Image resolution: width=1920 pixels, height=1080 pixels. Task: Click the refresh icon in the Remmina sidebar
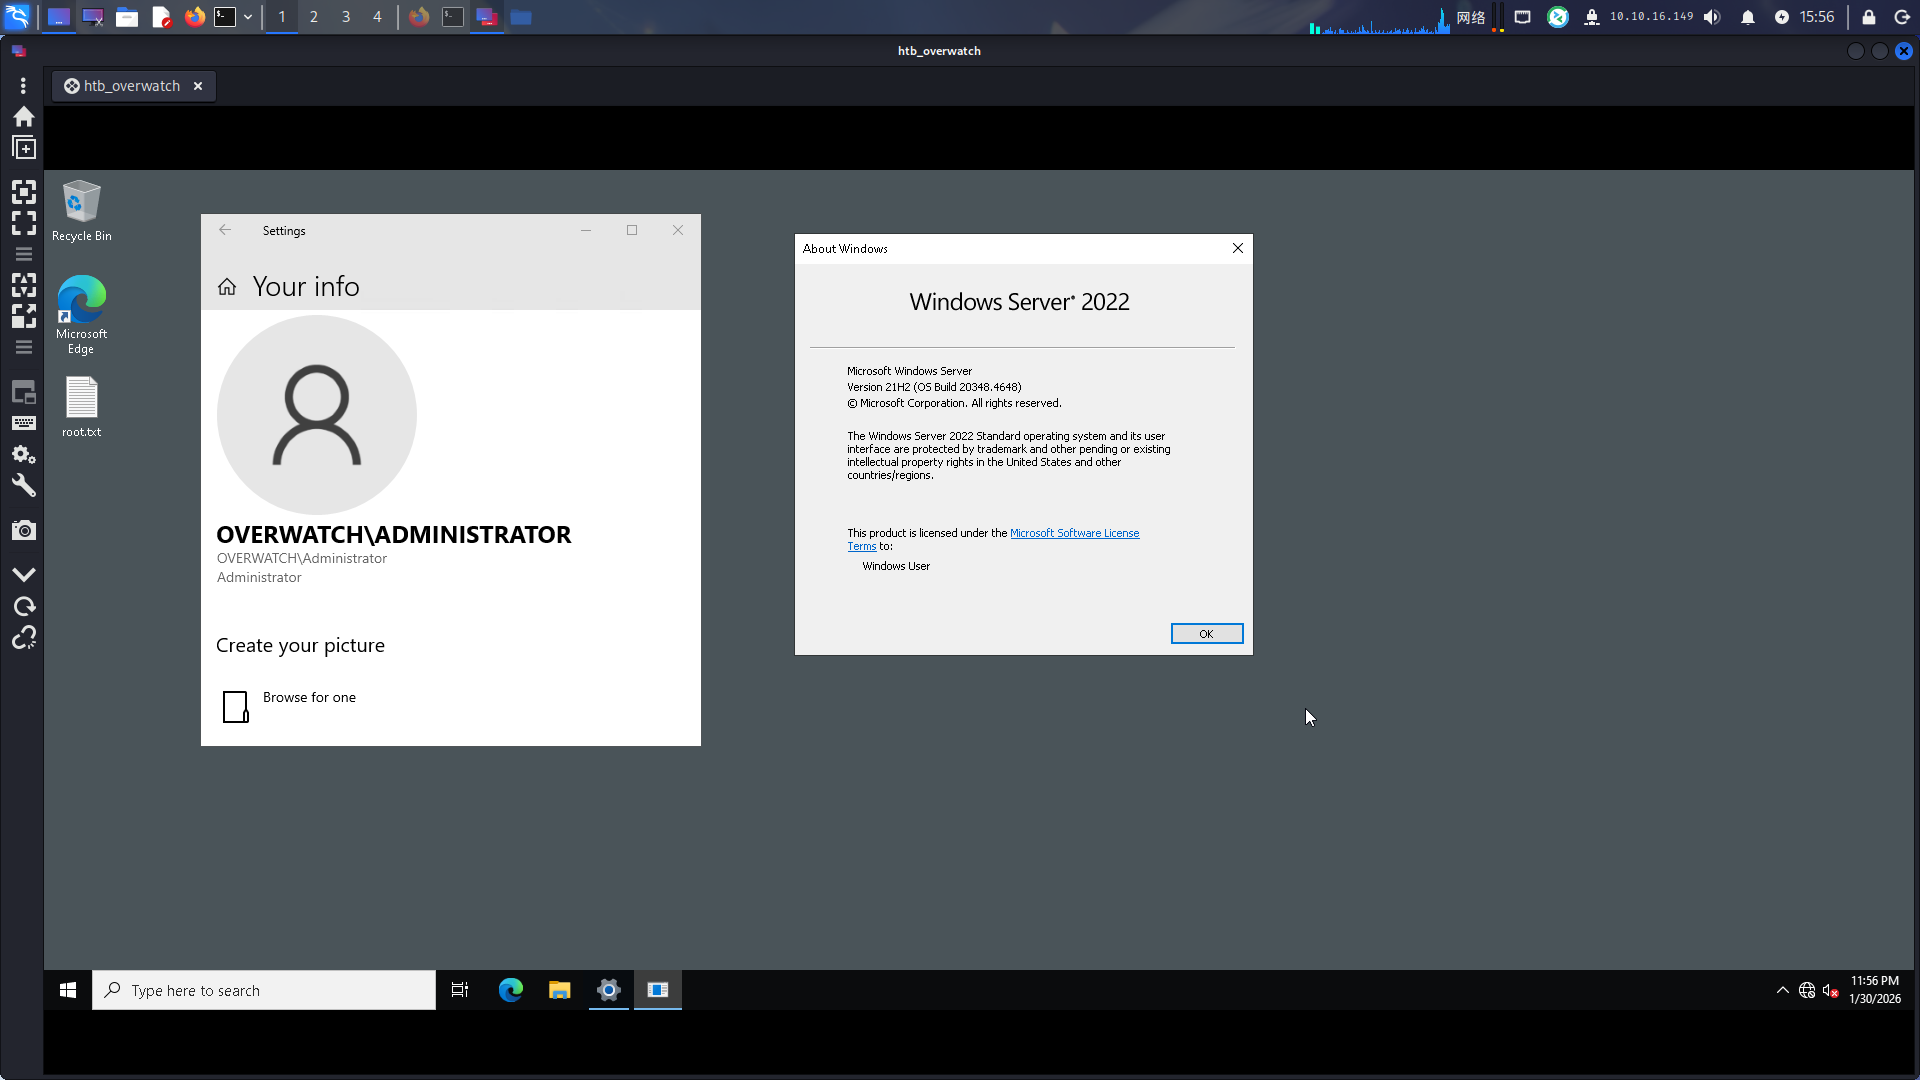tap(24, 606)
